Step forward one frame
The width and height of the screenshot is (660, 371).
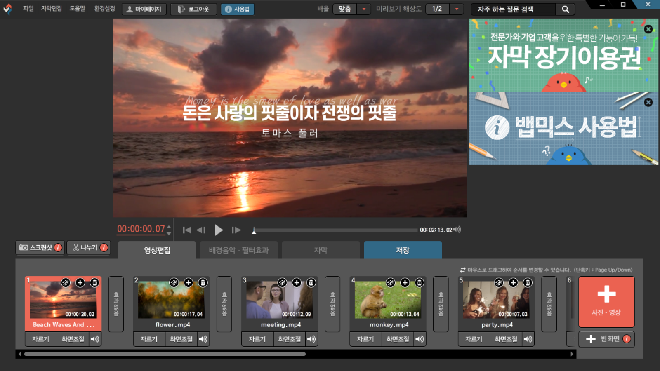[236, 230]
